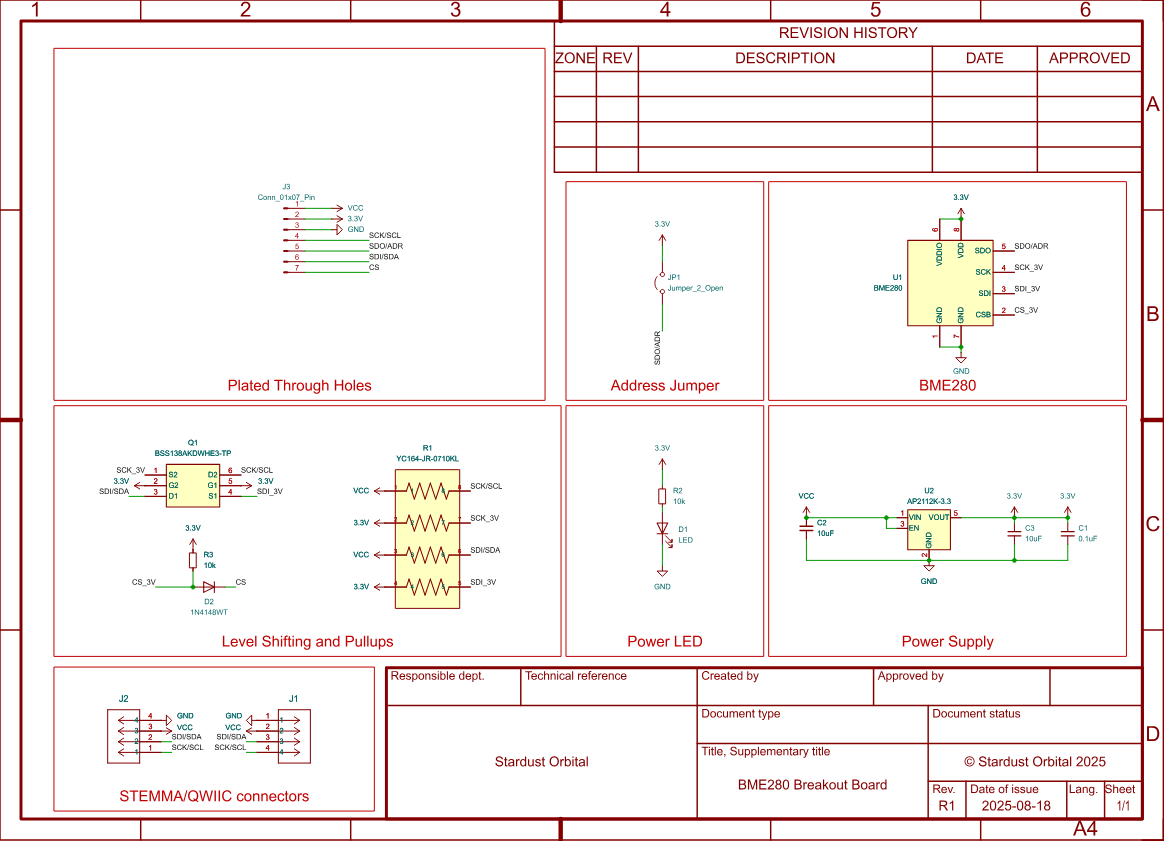Select the R3 10k pull-up resistor
The image size is (1164, 841).
(x=193, y=560)
